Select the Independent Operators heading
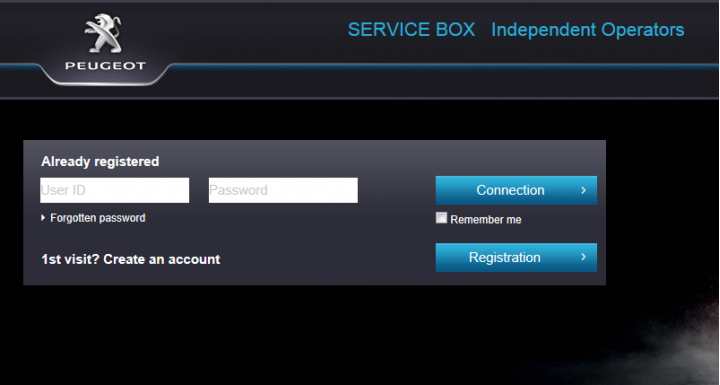Image resolution: width=720 pixels, height=385 pixels. coord(588,30)
